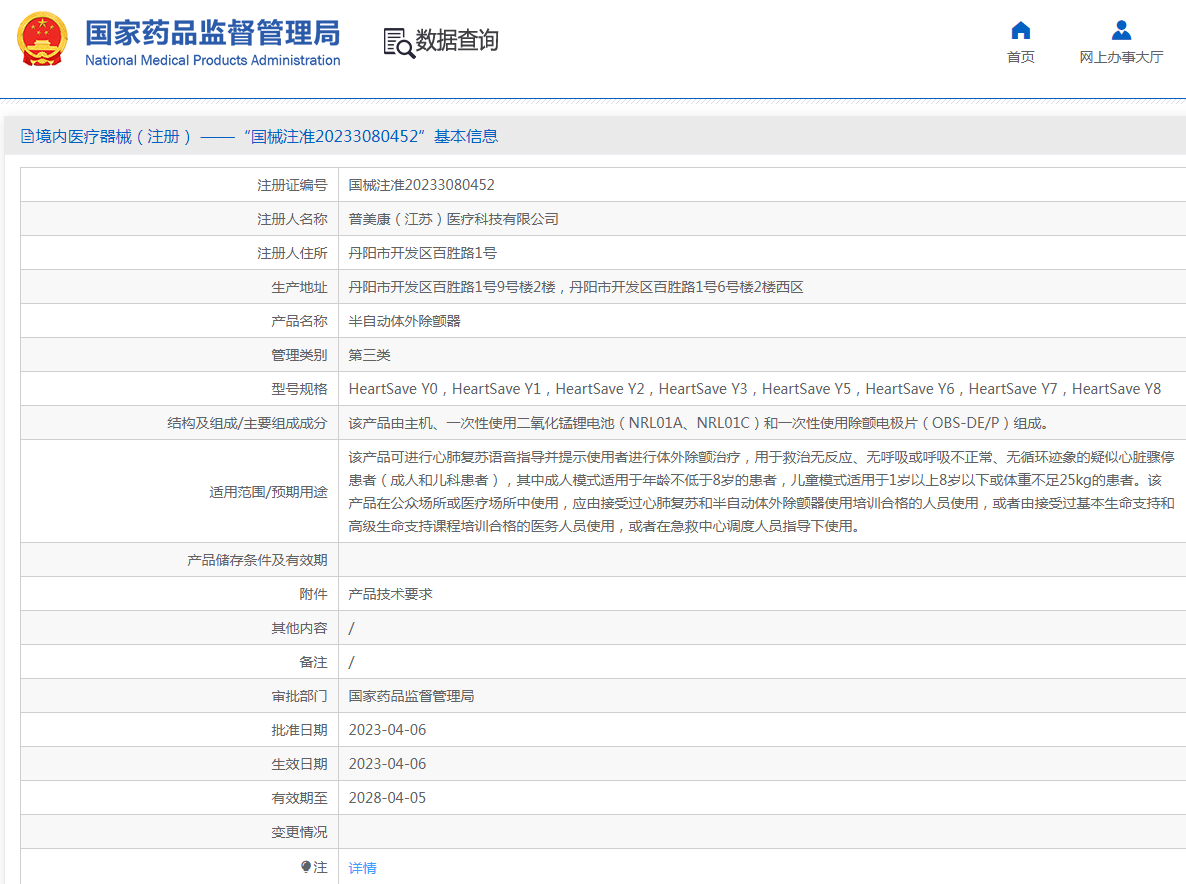Viewport: 1186px width, 884px height.
Task: Open the 详情 details link
Action: (x=361, y=867)
